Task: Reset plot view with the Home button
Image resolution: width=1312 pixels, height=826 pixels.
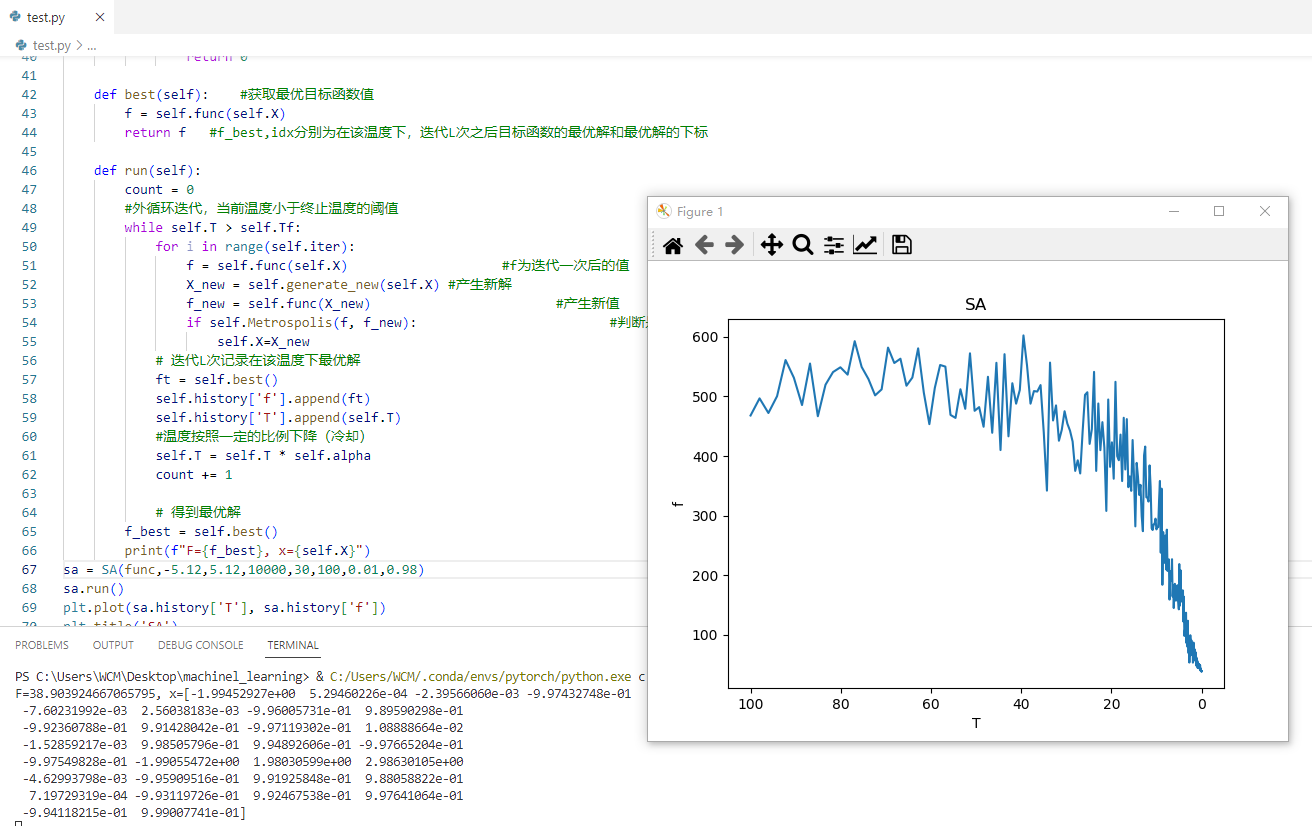Action: point(672,244)
